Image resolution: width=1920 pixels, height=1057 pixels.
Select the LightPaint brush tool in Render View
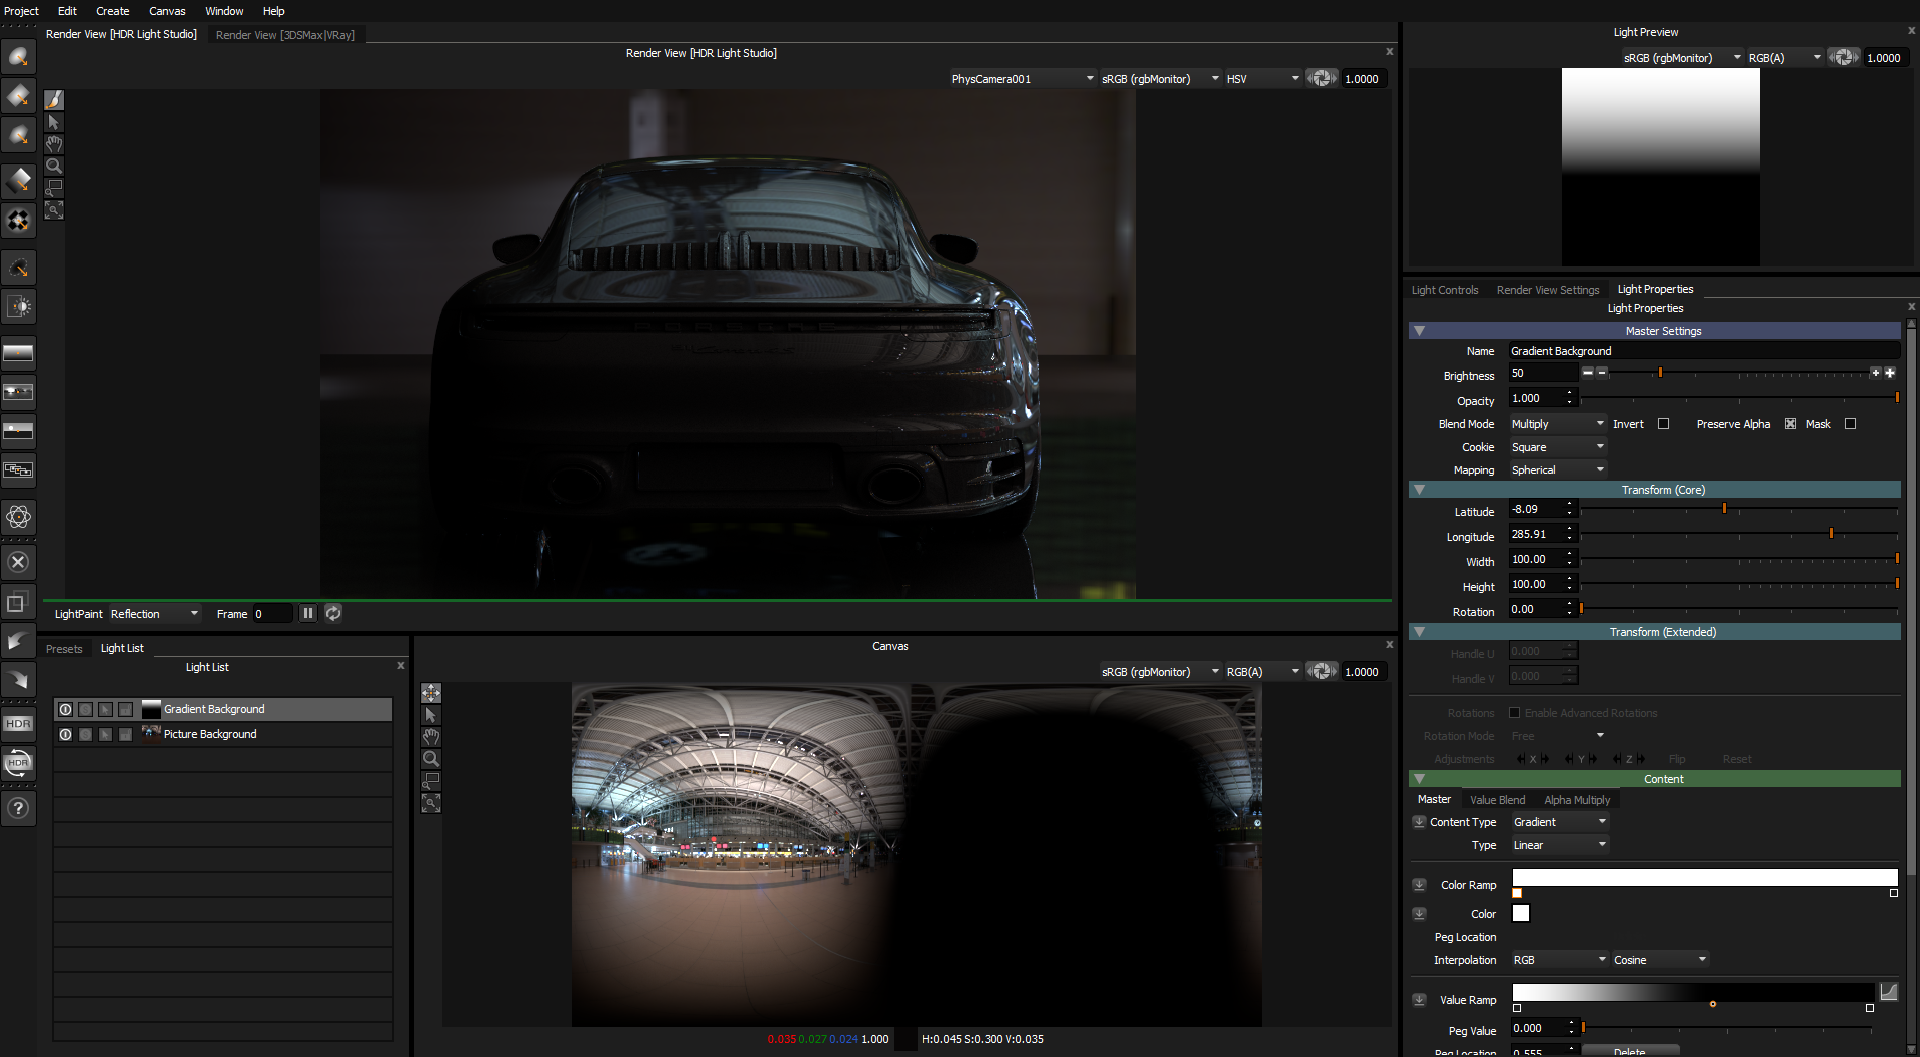(54, 100)
